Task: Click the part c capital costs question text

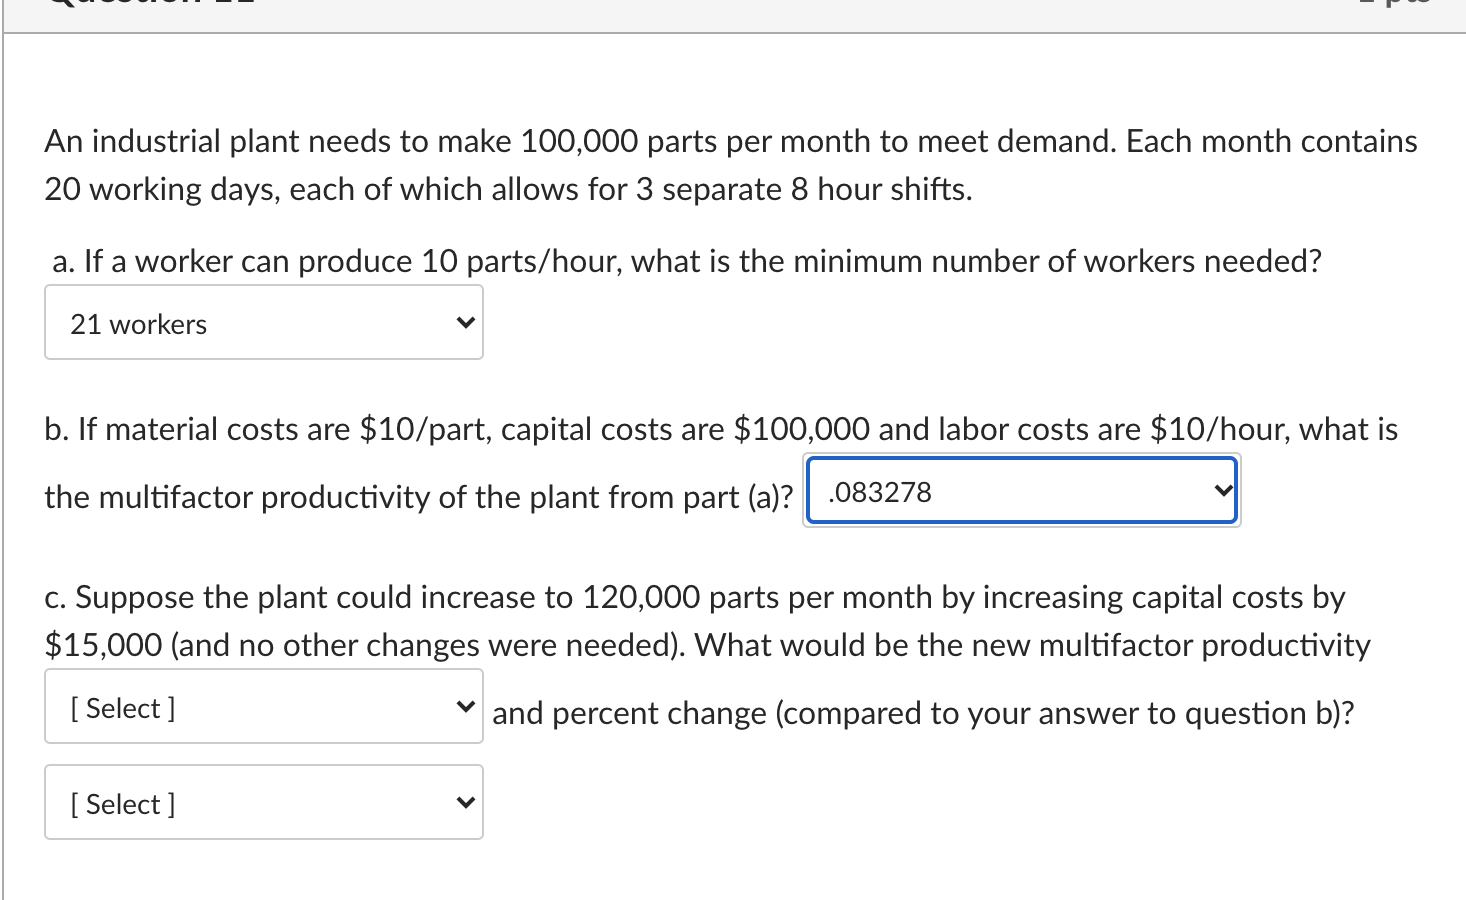Action: (694, 597)
